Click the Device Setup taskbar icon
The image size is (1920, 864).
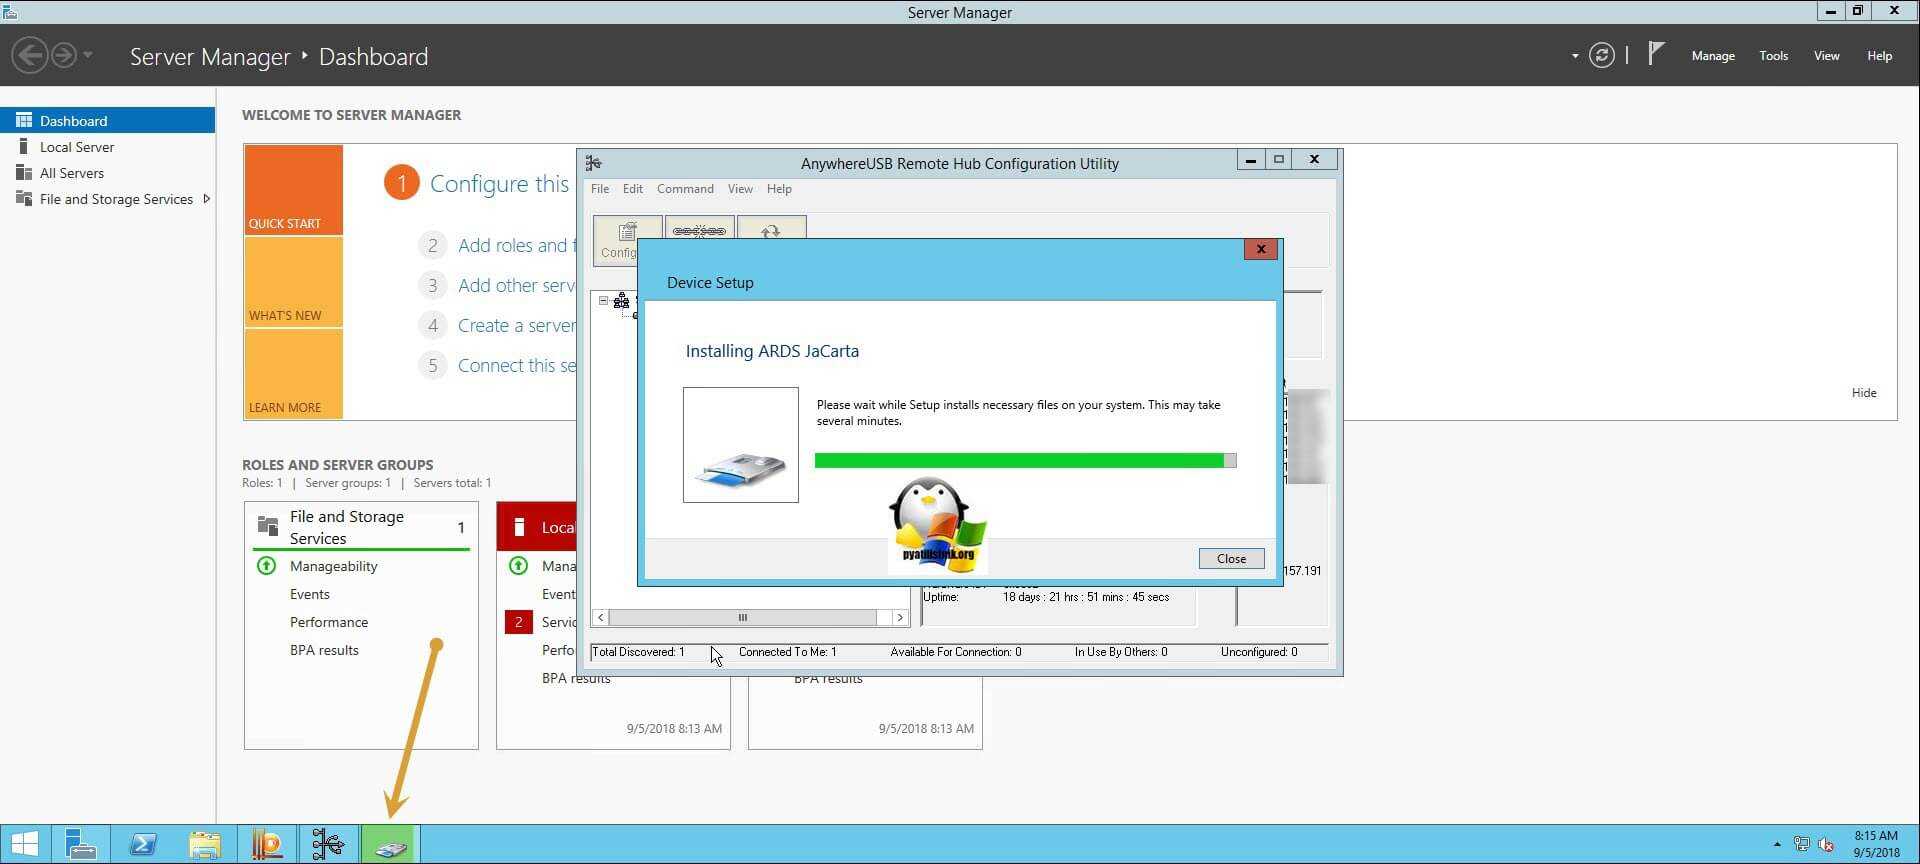(x=390, y=845)
